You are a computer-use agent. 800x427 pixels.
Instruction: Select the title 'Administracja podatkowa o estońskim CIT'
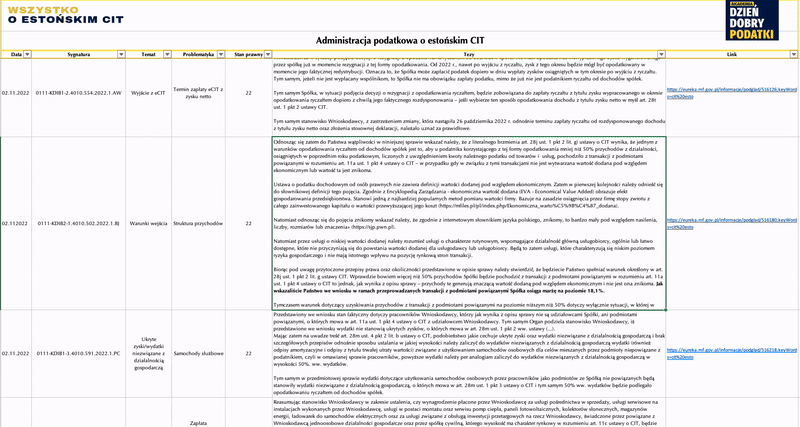pyautogui.click(x=400, y=40)
